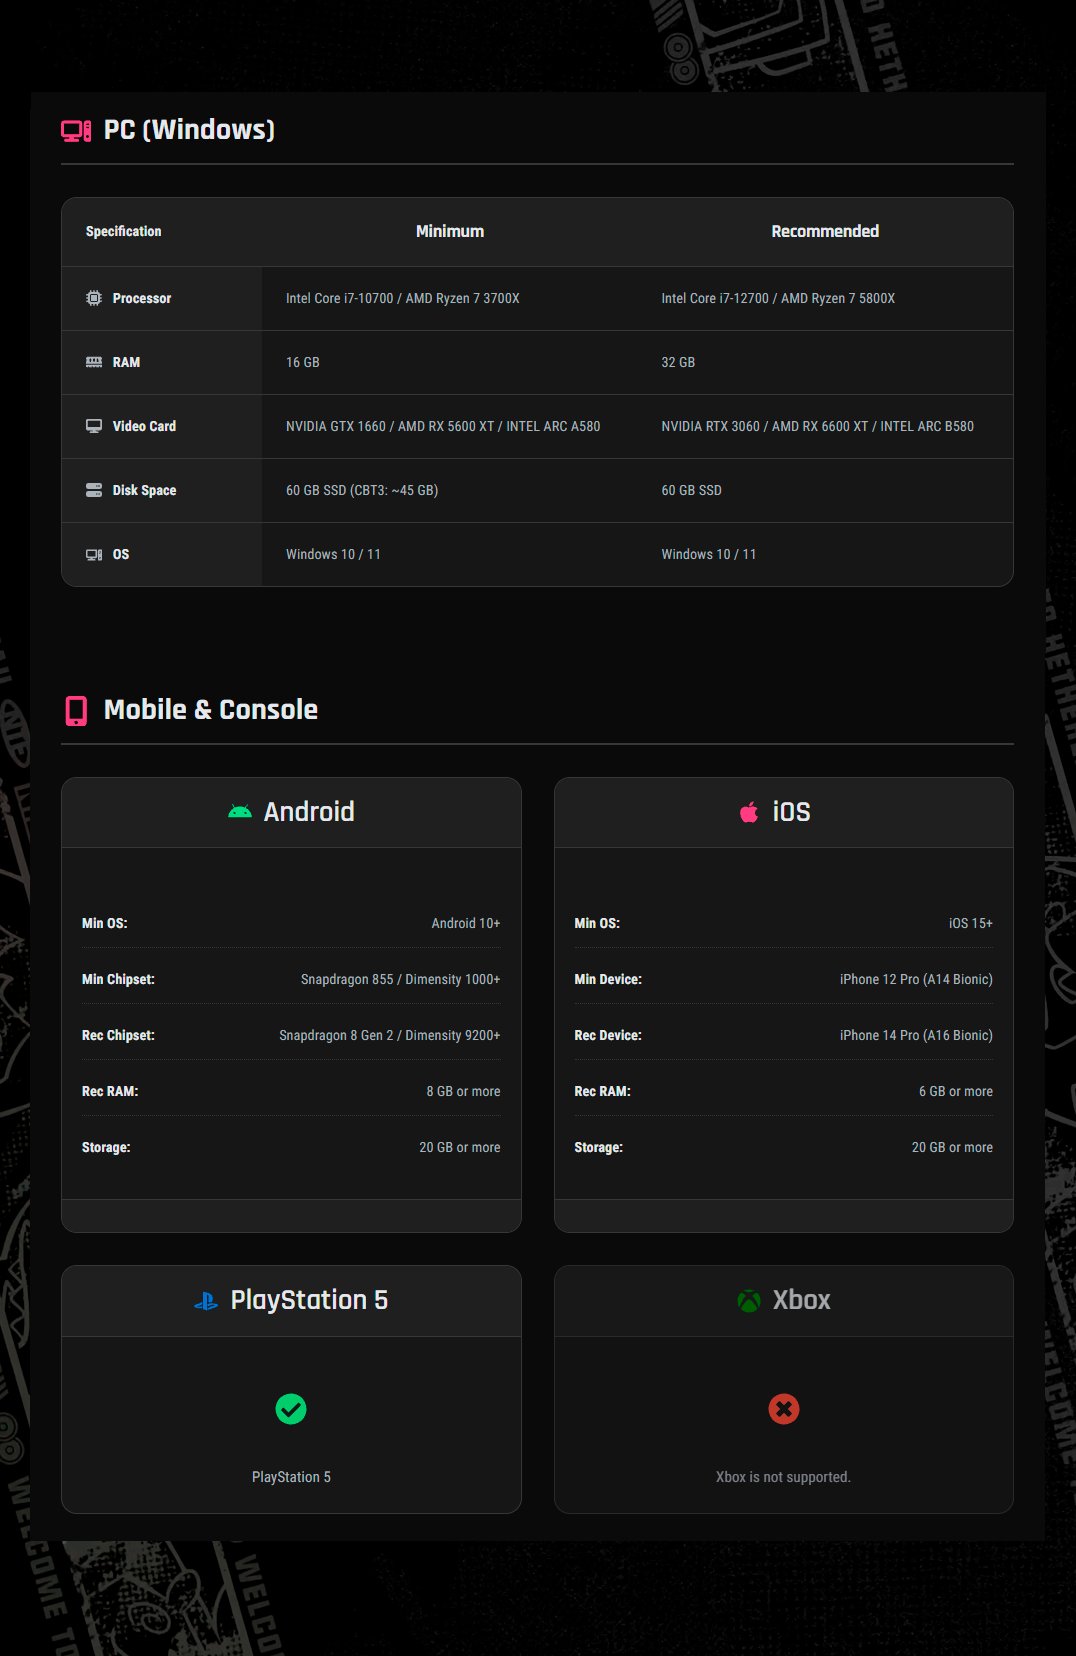Select 'Snapdragon 855 / Dimensity 1000+'
This screenshot has width=1076, height=1656.
coord(401,979)
